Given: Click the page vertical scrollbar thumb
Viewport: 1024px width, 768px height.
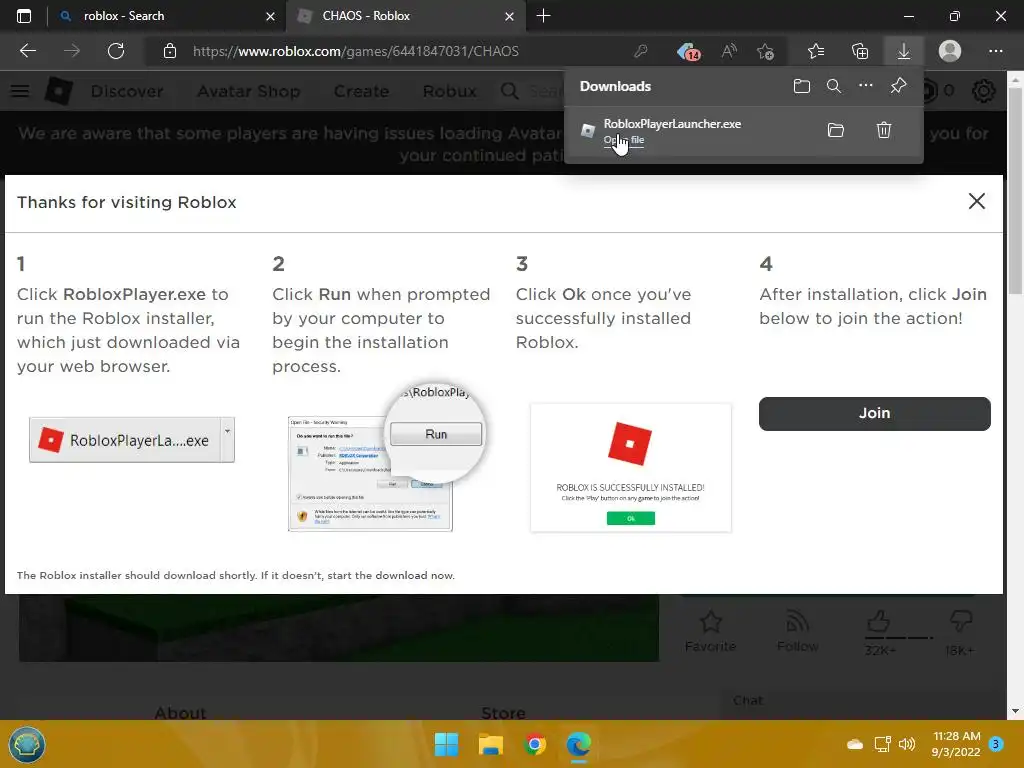Looking at the screenshot, I should (1016, 189).
